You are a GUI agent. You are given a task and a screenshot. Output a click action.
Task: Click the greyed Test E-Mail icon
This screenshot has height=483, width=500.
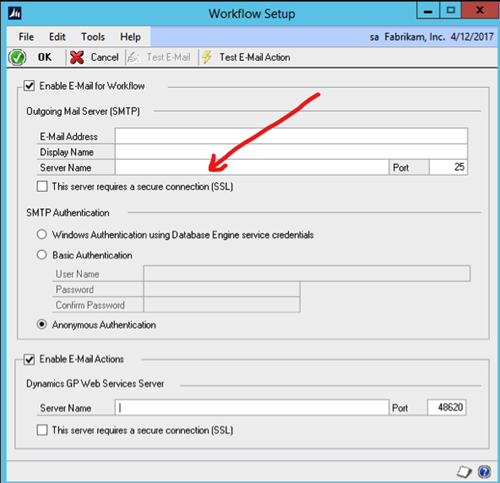133,57
